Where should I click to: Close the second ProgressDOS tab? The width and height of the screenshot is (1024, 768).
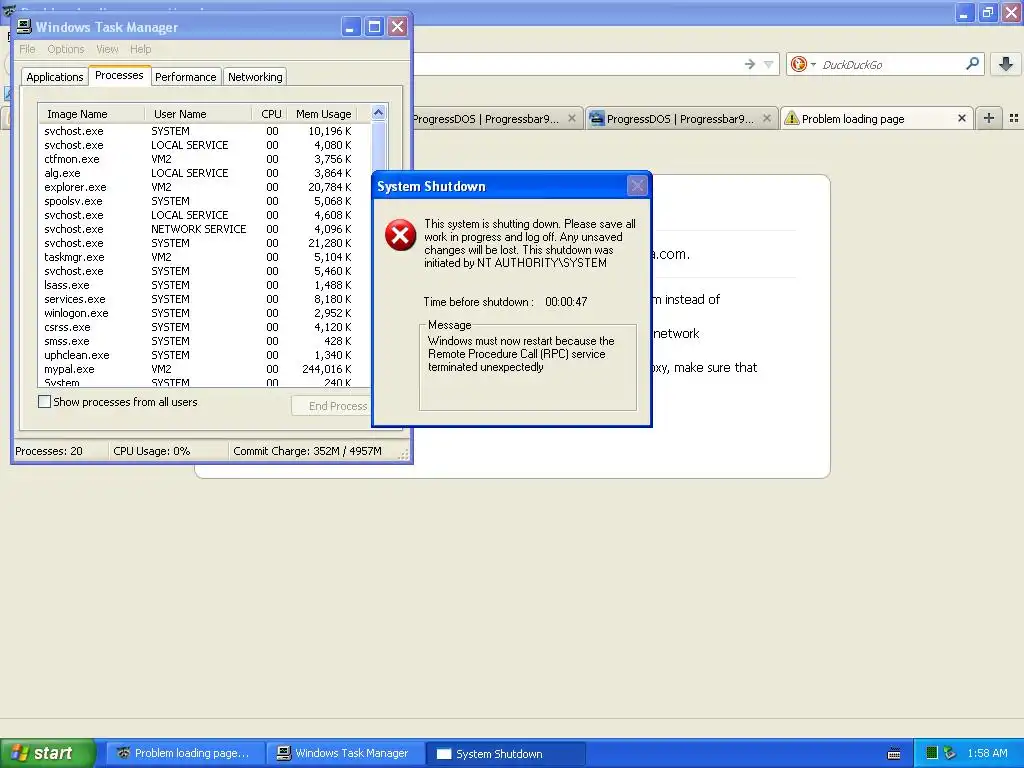click(x=767, y=118)
